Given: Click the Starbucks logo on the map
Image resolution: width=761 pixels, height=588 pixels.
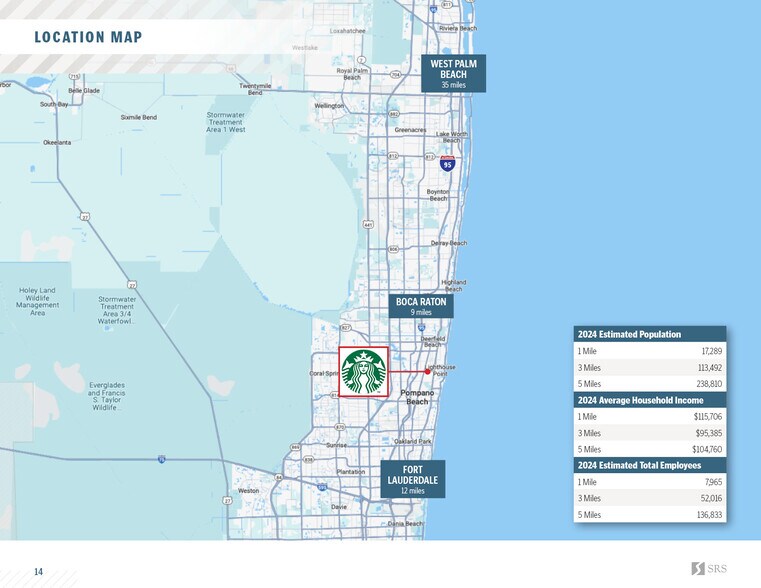Looking at the screenshot, I should [364, 372].
